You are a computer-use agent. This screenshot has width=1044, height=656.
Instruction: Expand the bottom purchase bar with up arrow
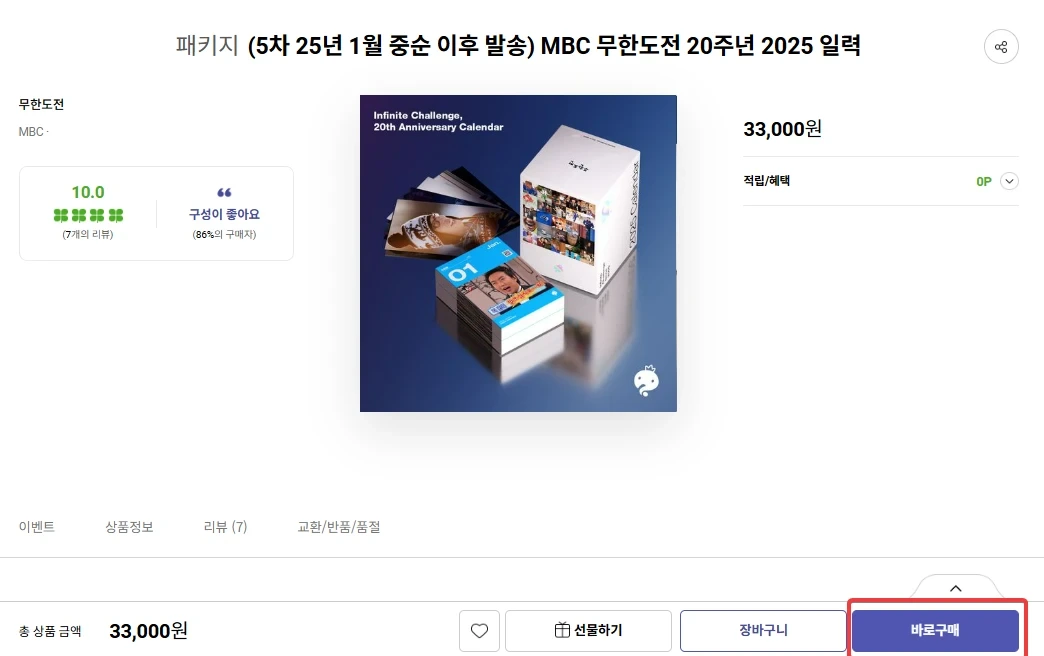coord(955,588)
